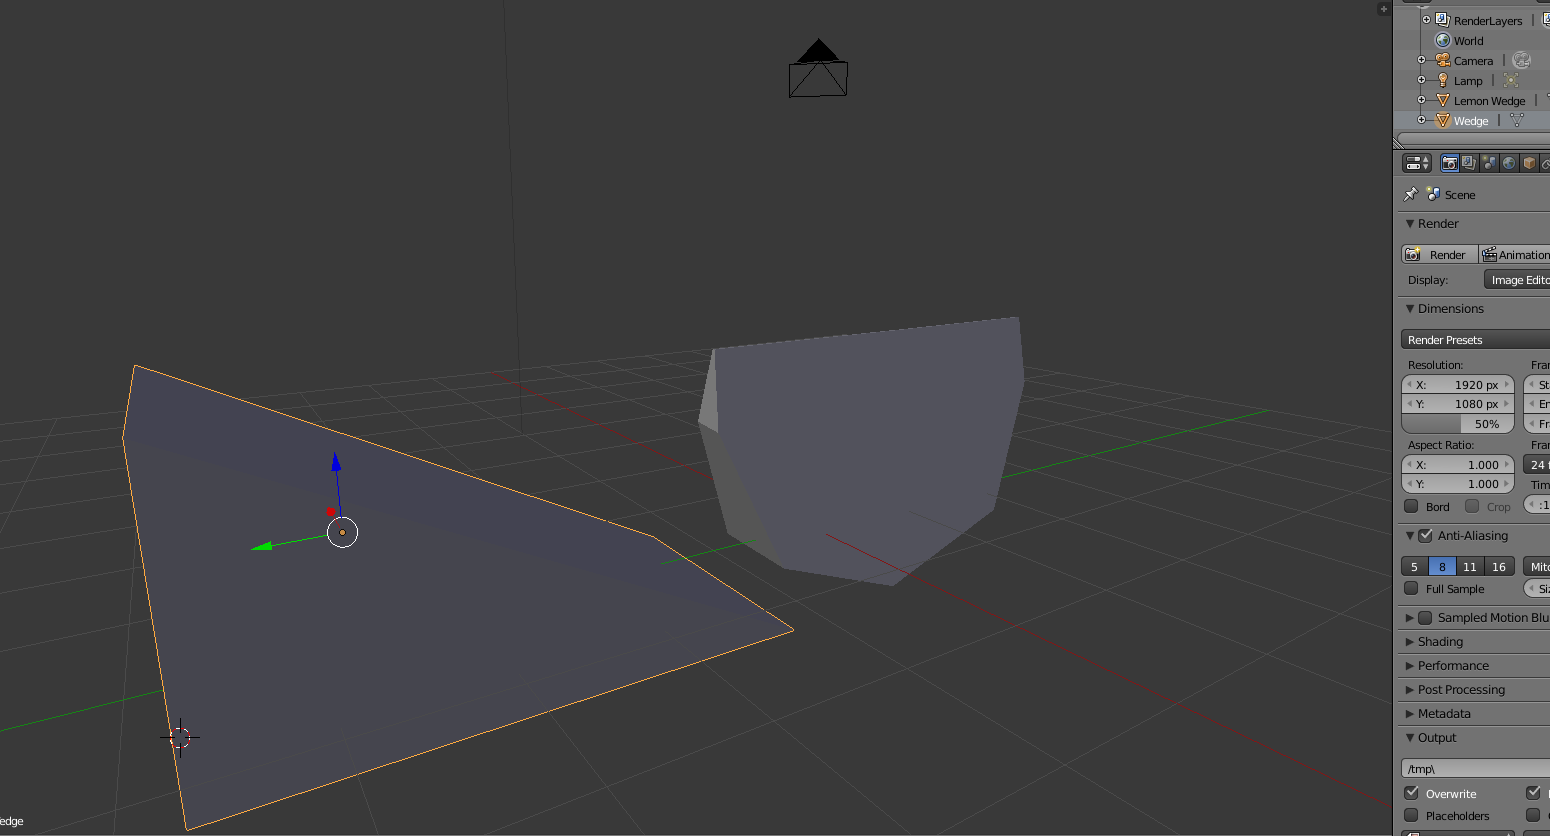Expand the RenderLayers tree item

[1426, 20]
